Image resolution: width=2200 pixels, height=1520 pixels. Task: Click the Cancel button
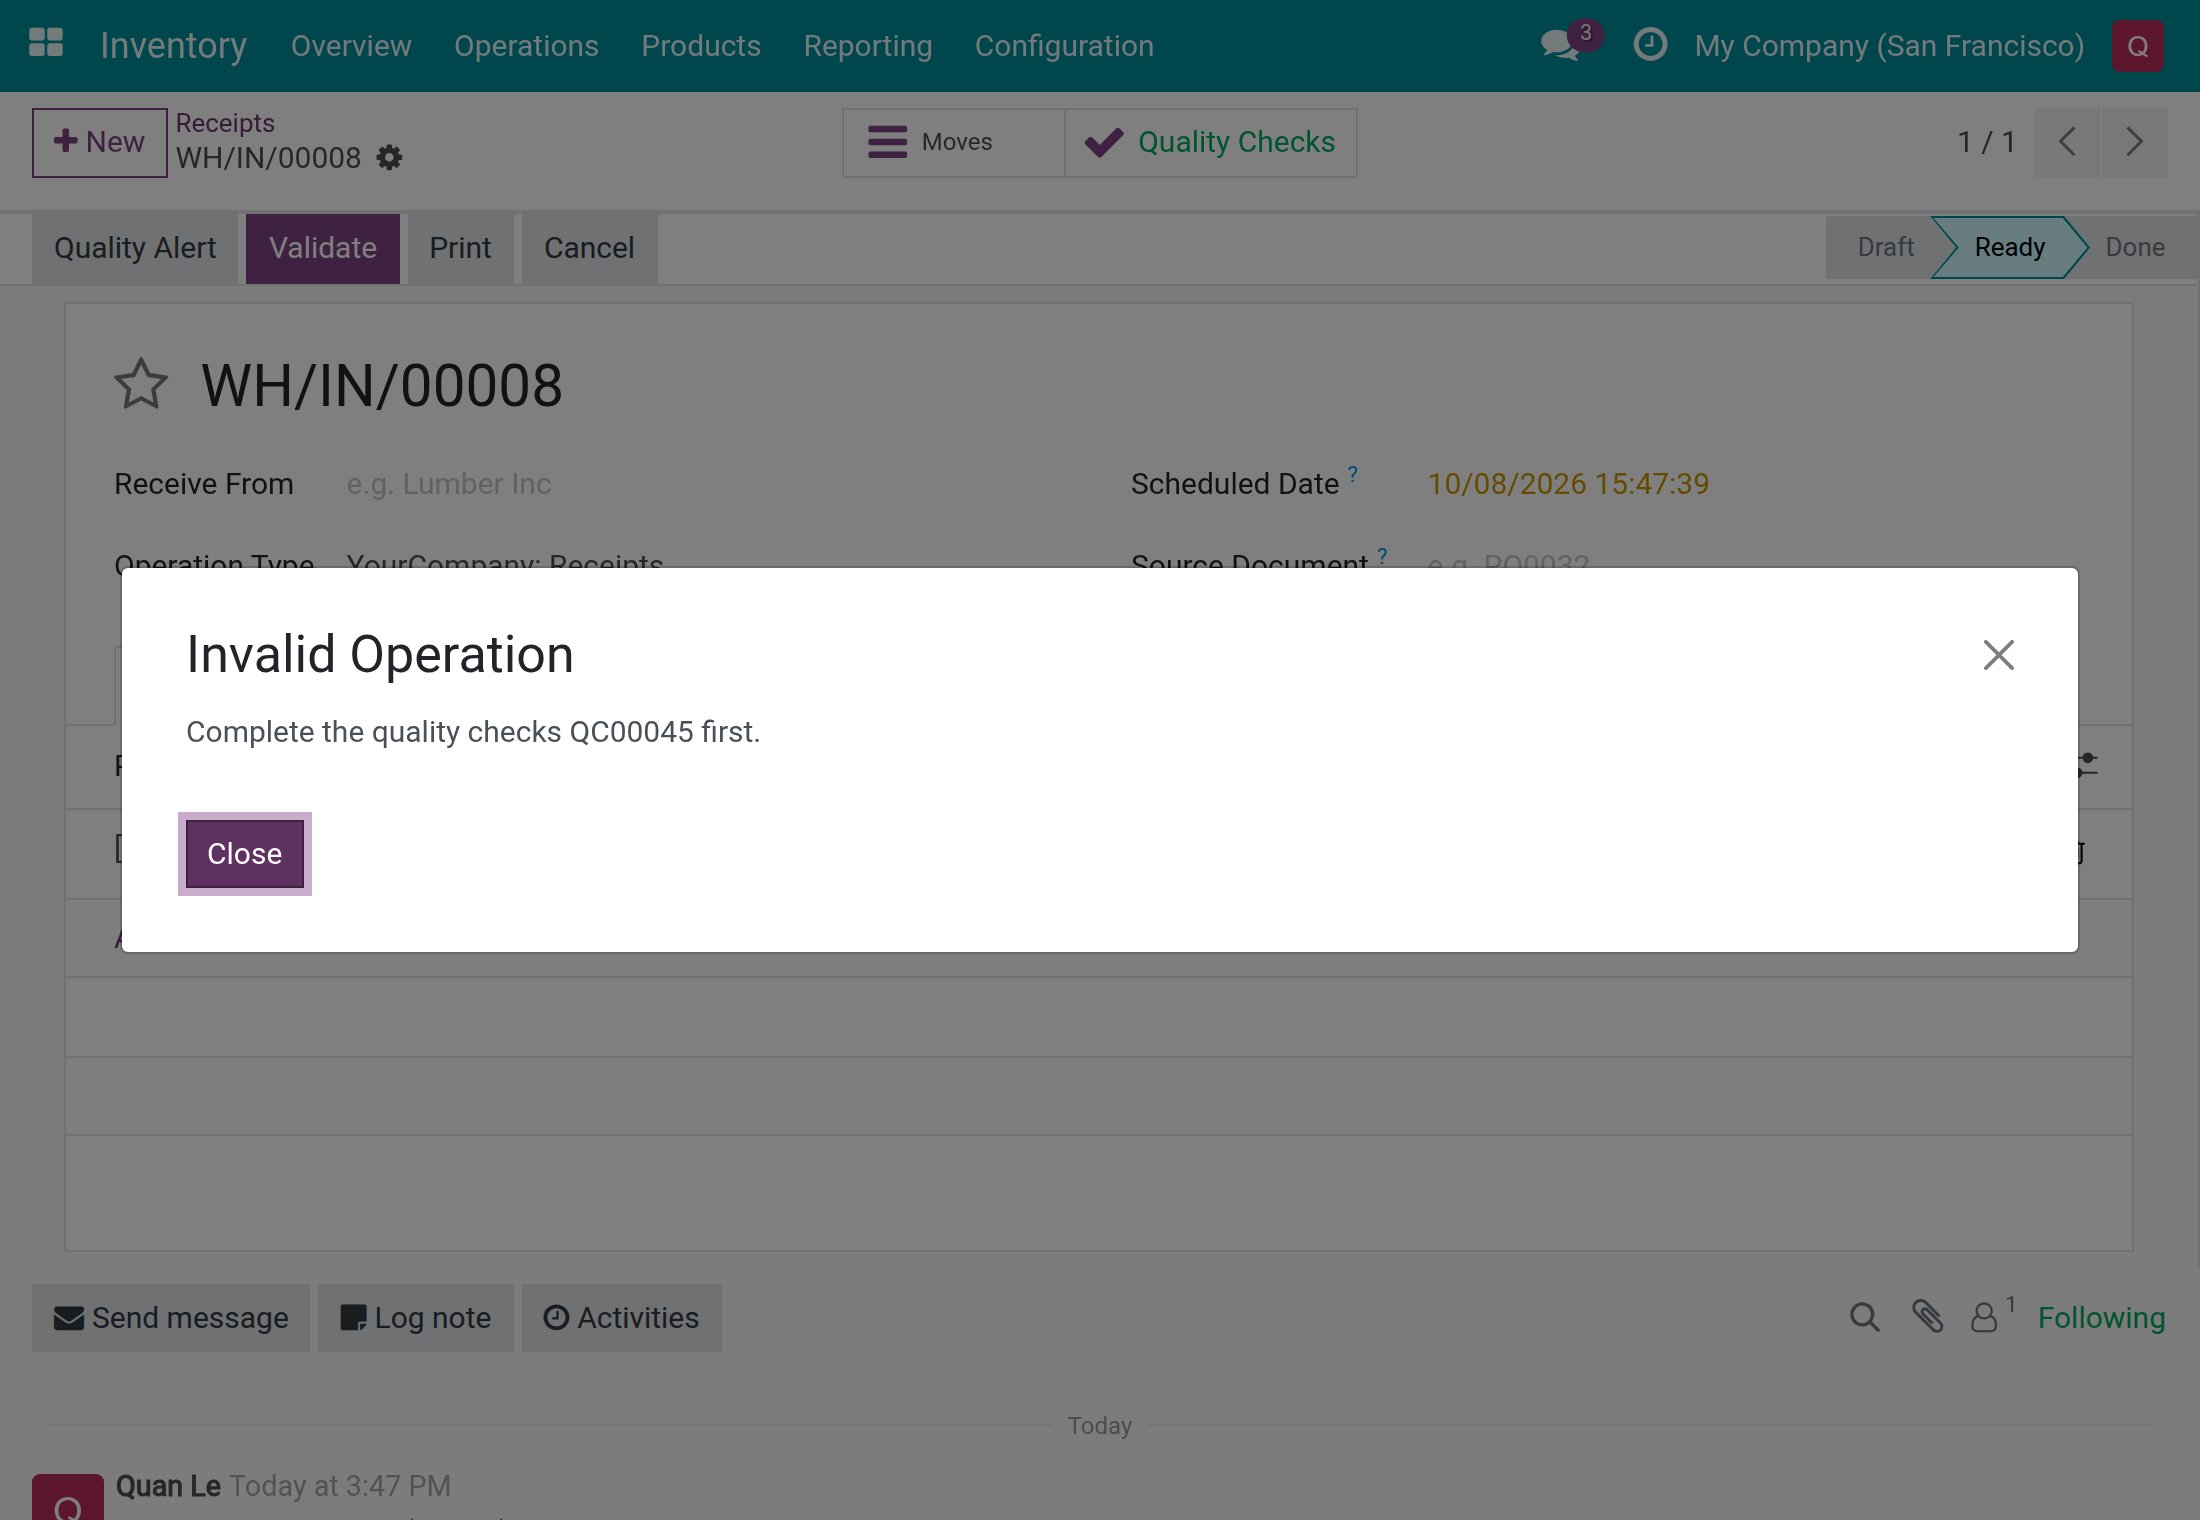click(589, 248)
